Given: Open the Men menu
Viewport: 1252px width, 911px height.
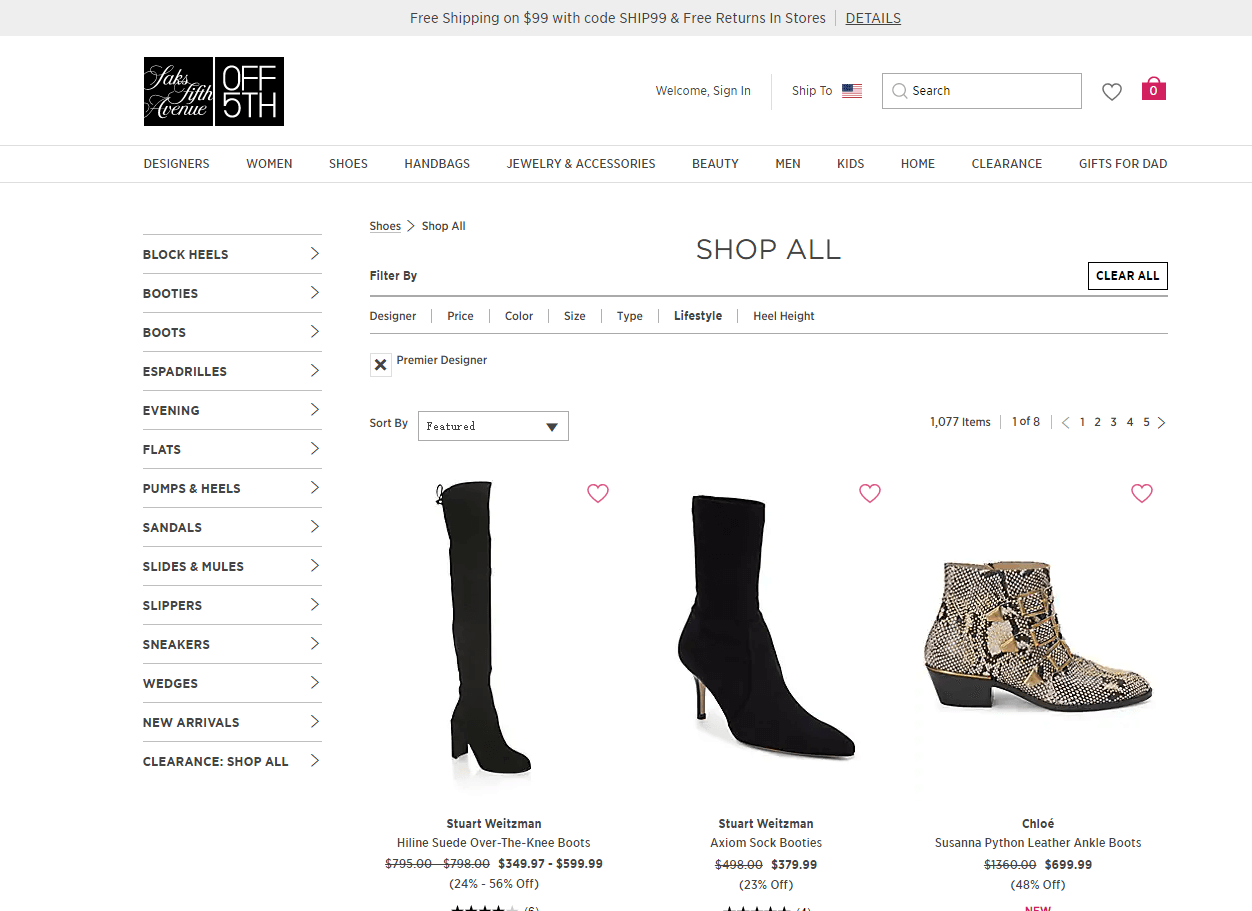Looking at the screenshot, I should 788,164.
